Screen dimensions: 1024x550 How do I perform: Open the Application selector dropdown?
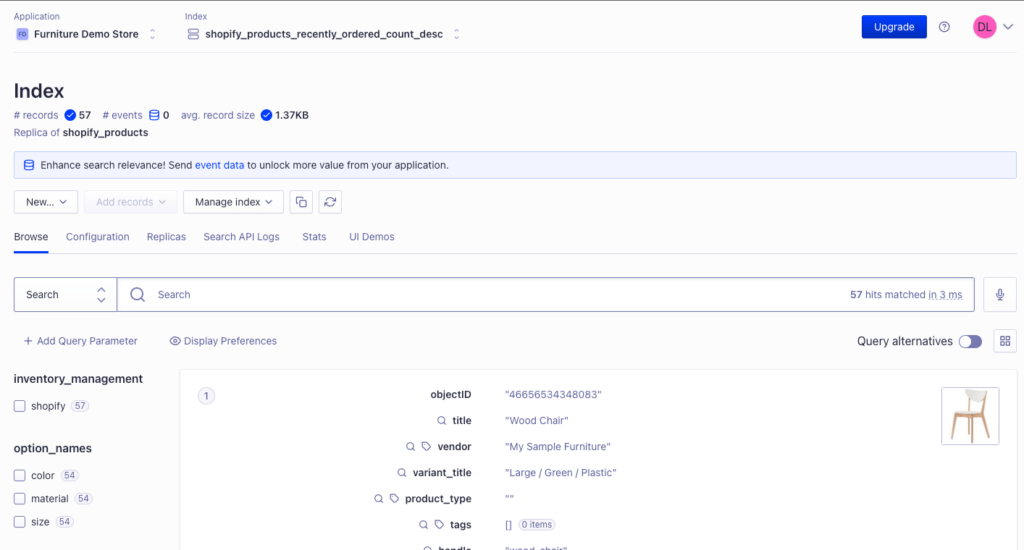click(x=86, y=34)
